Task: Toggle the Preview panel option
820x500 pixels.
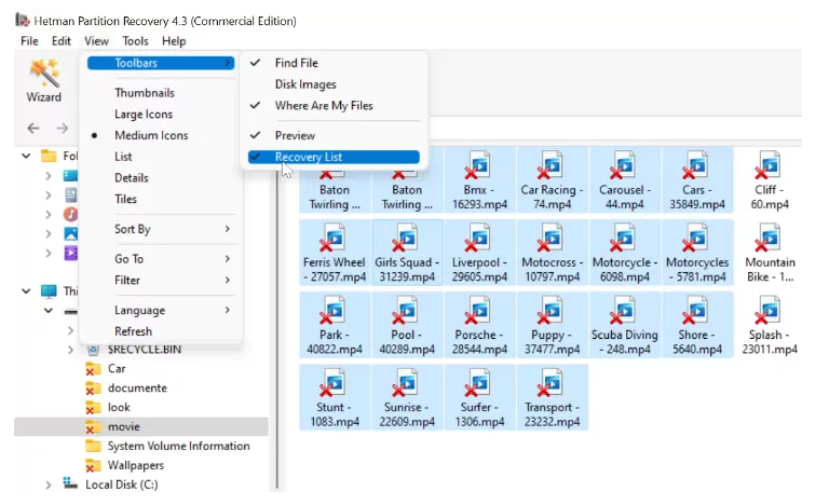Action: coord(334,135)
